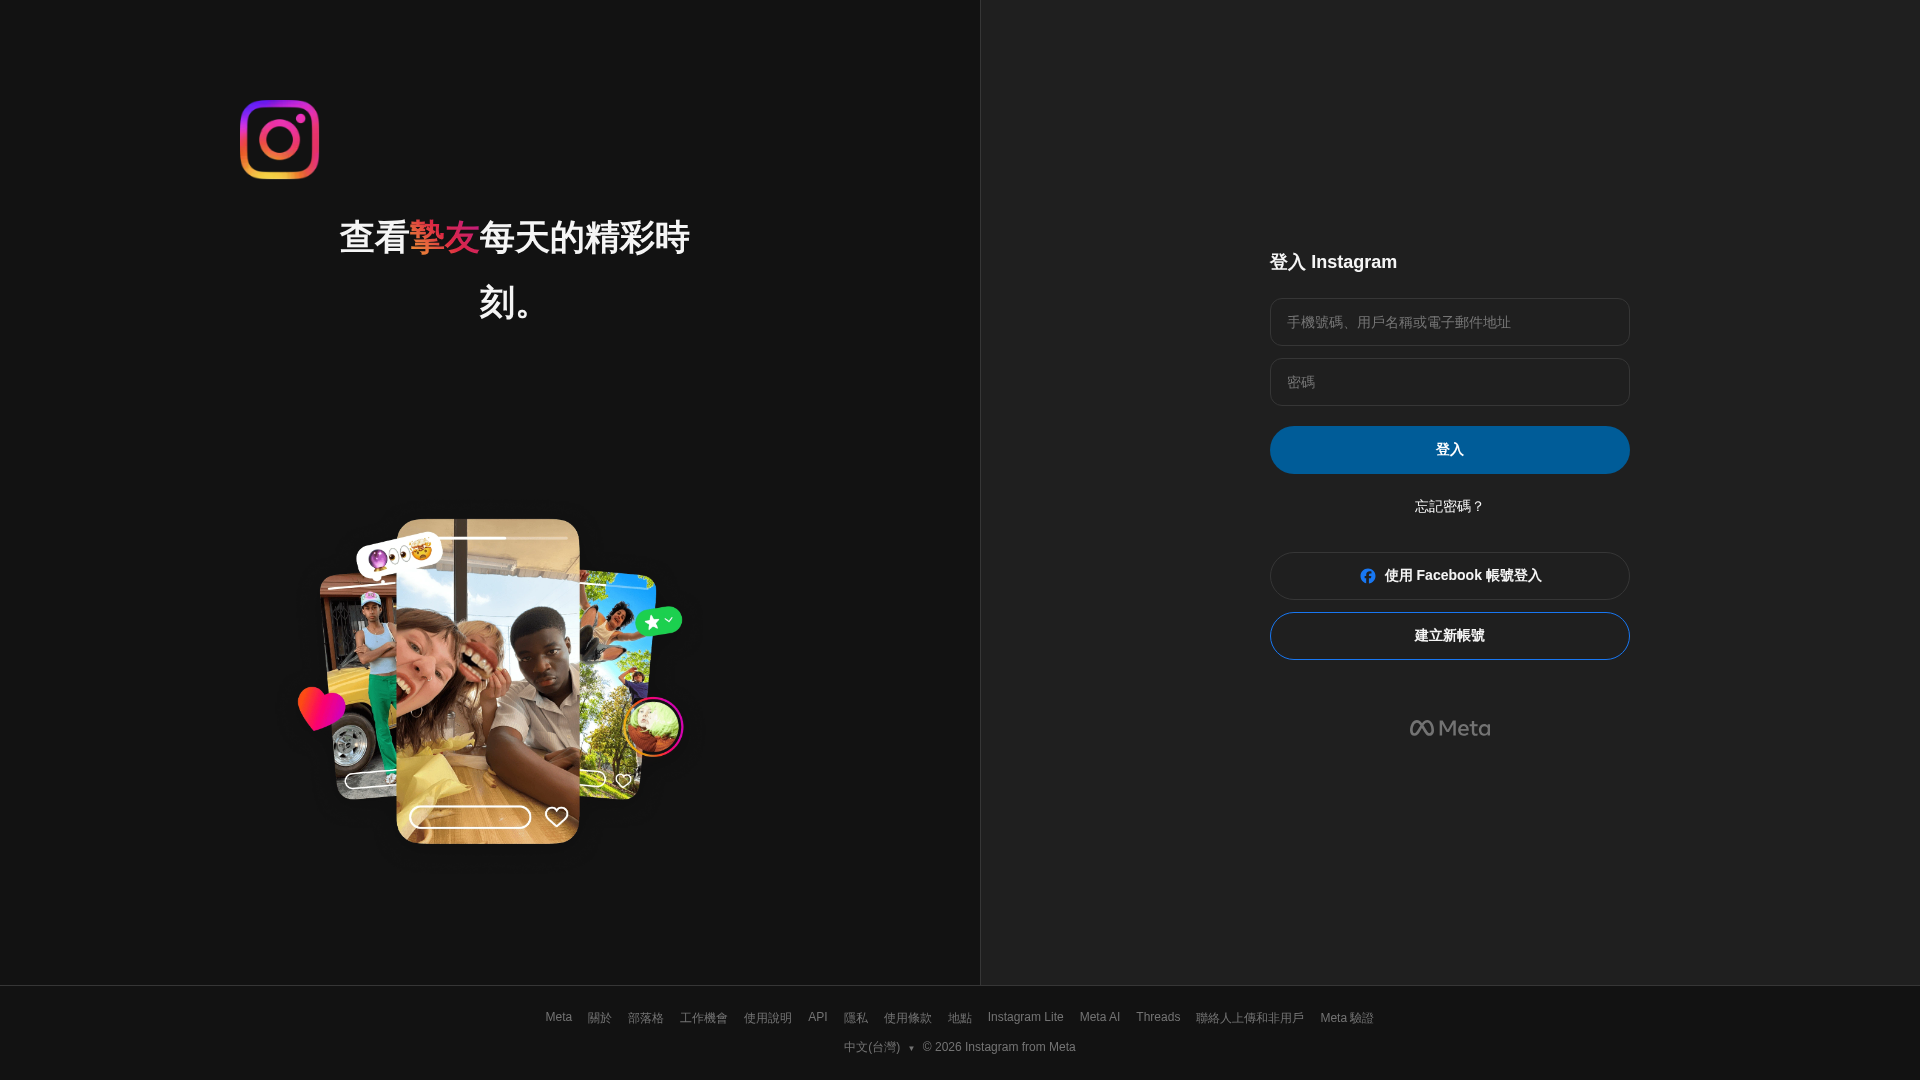1920x1080 pixels.
Task: Click the 密碼 password field
Action: (1449, 382)
